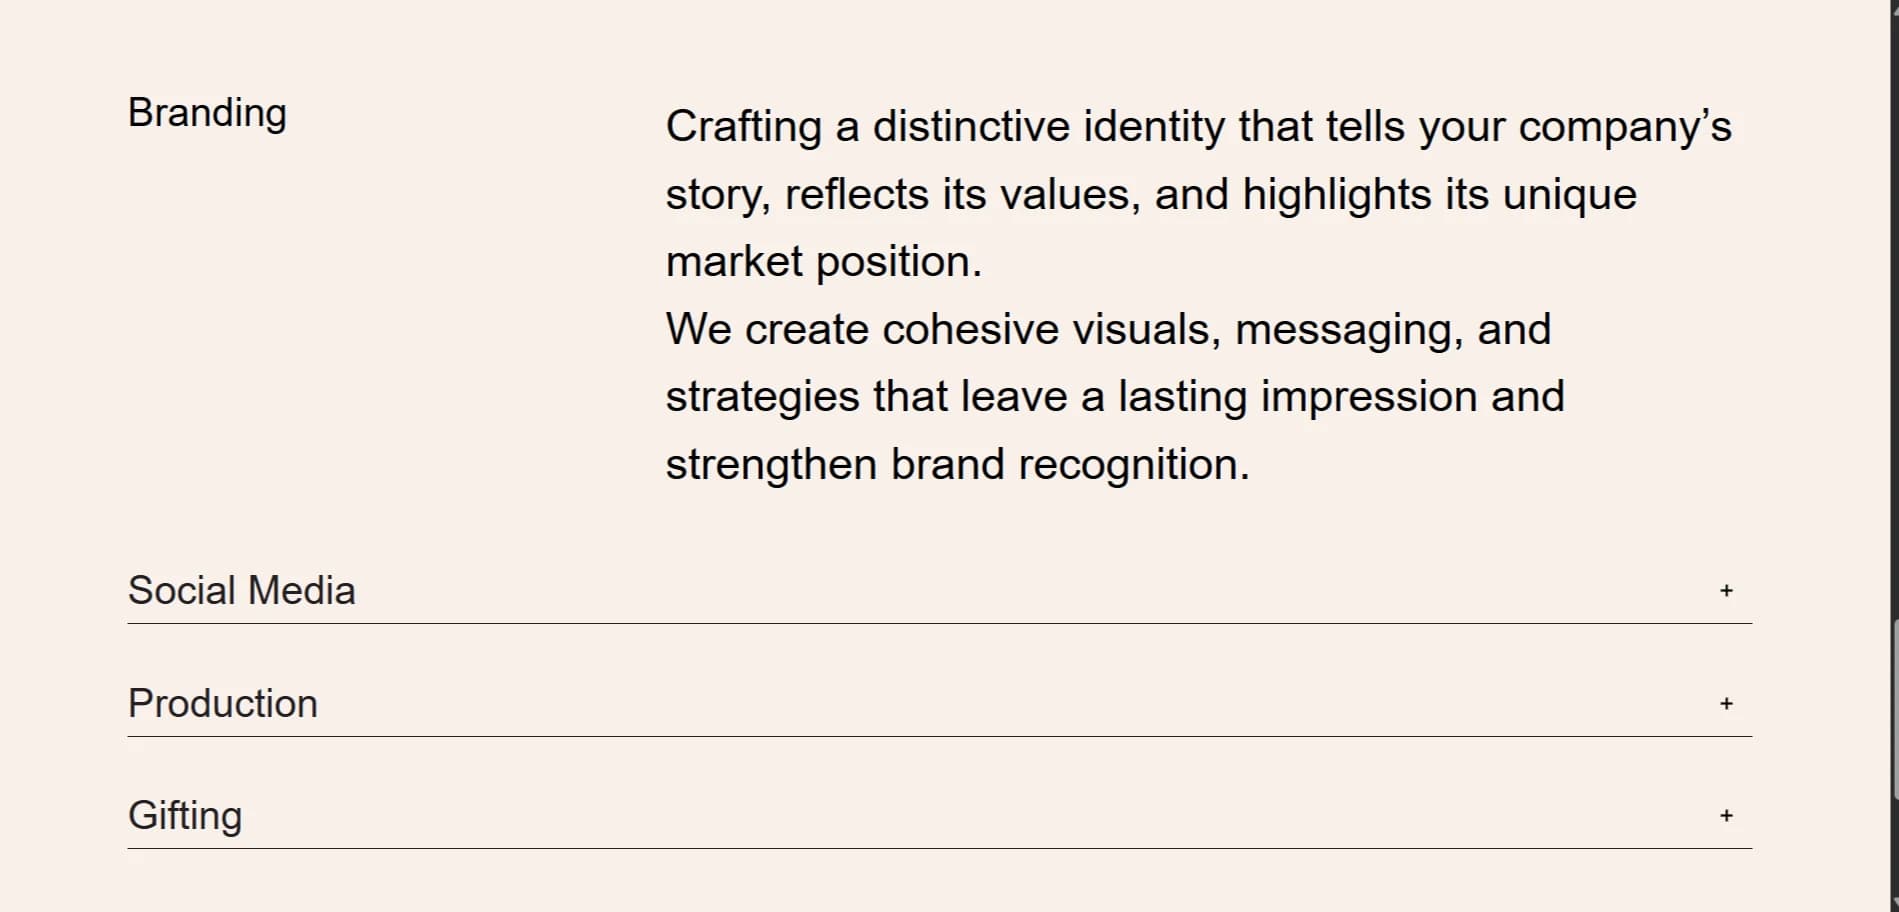This screenshot has width=1899, height=912.
Task: Click the divider line under Gifting
Action: click(938, 848)
